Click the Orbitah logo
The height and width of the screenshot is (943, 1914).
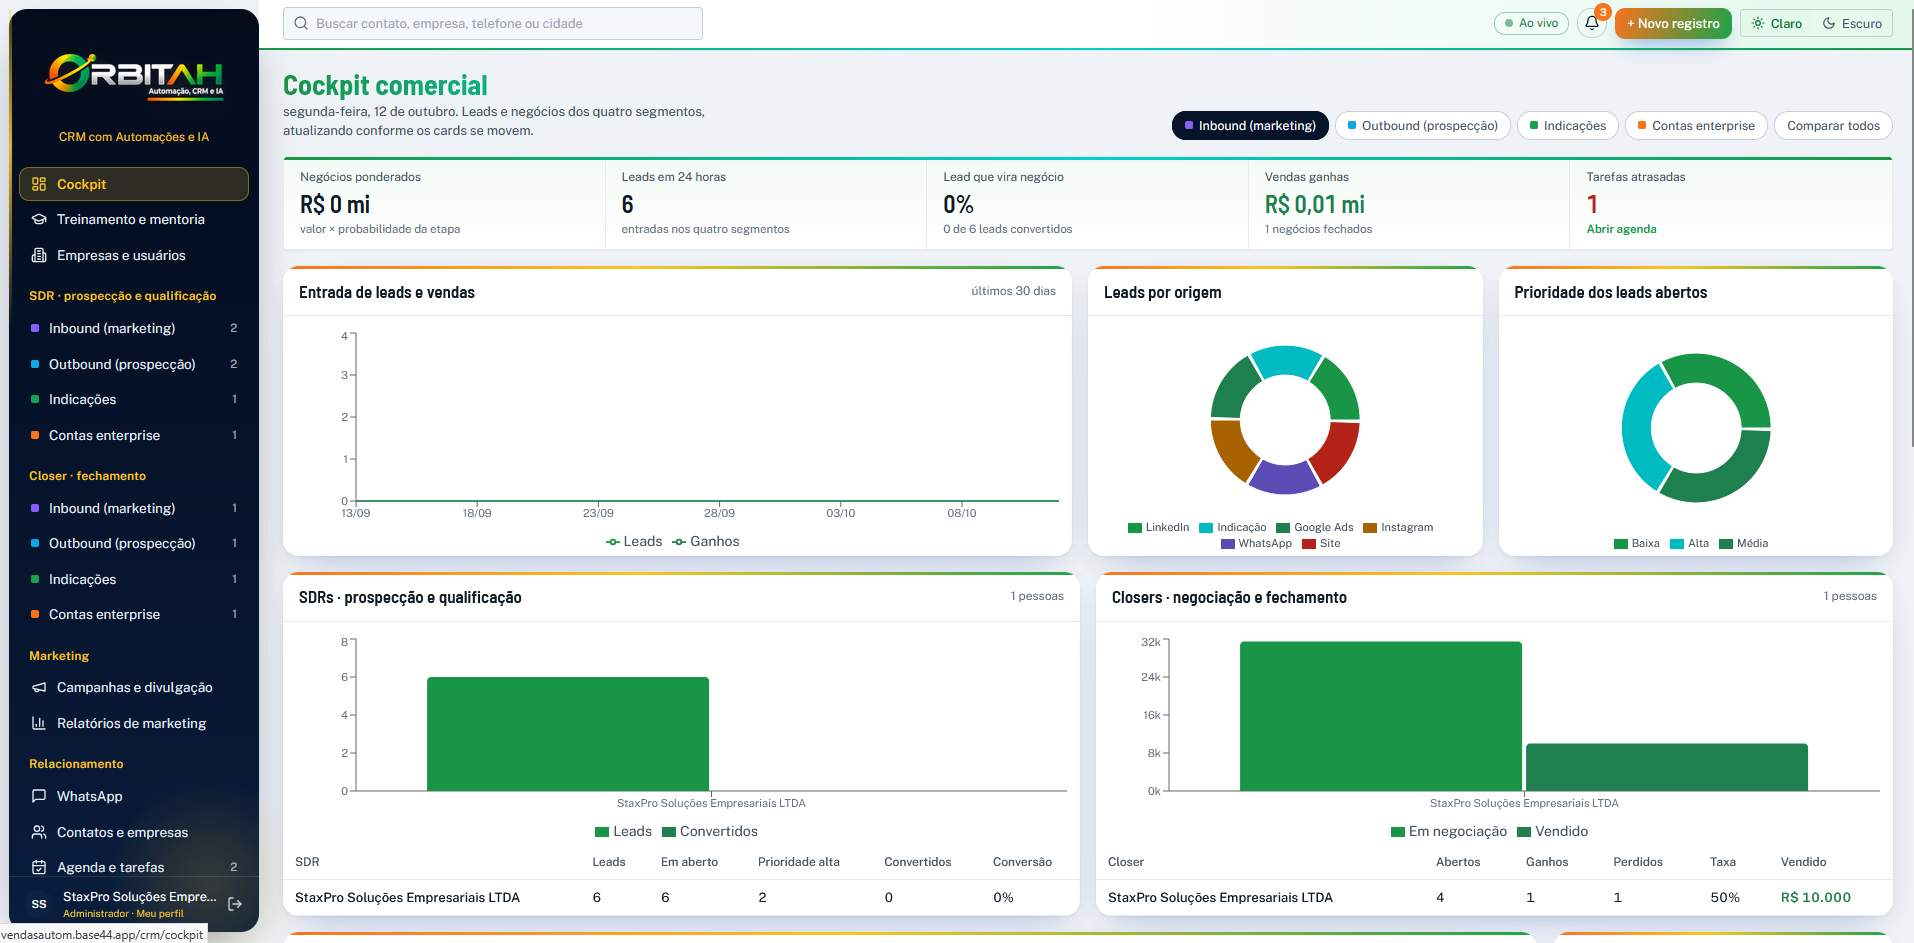(134, 75)
